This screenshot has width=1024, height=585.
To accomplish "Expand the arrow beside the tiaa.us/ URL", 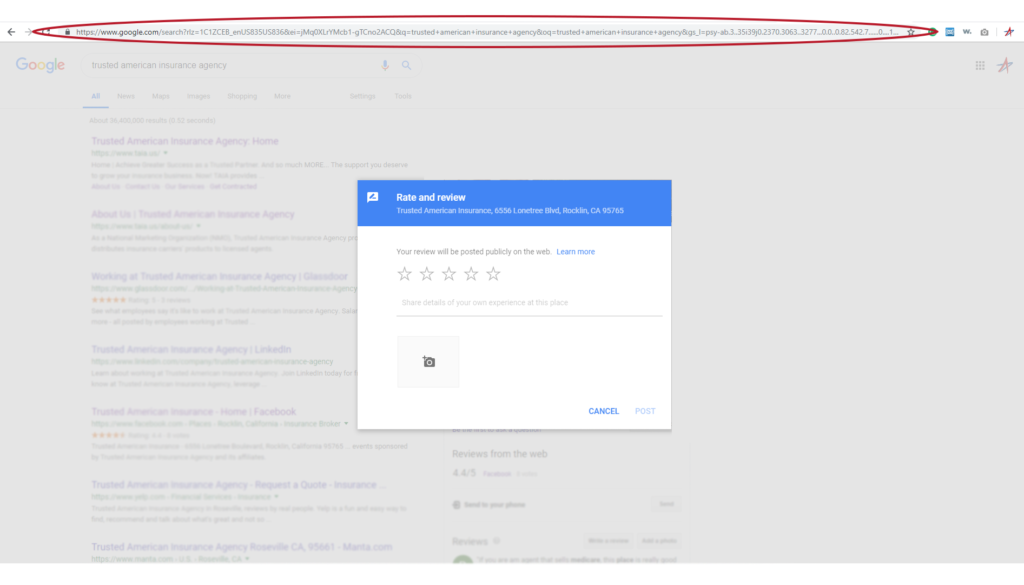I will click(x=165, y=153).
